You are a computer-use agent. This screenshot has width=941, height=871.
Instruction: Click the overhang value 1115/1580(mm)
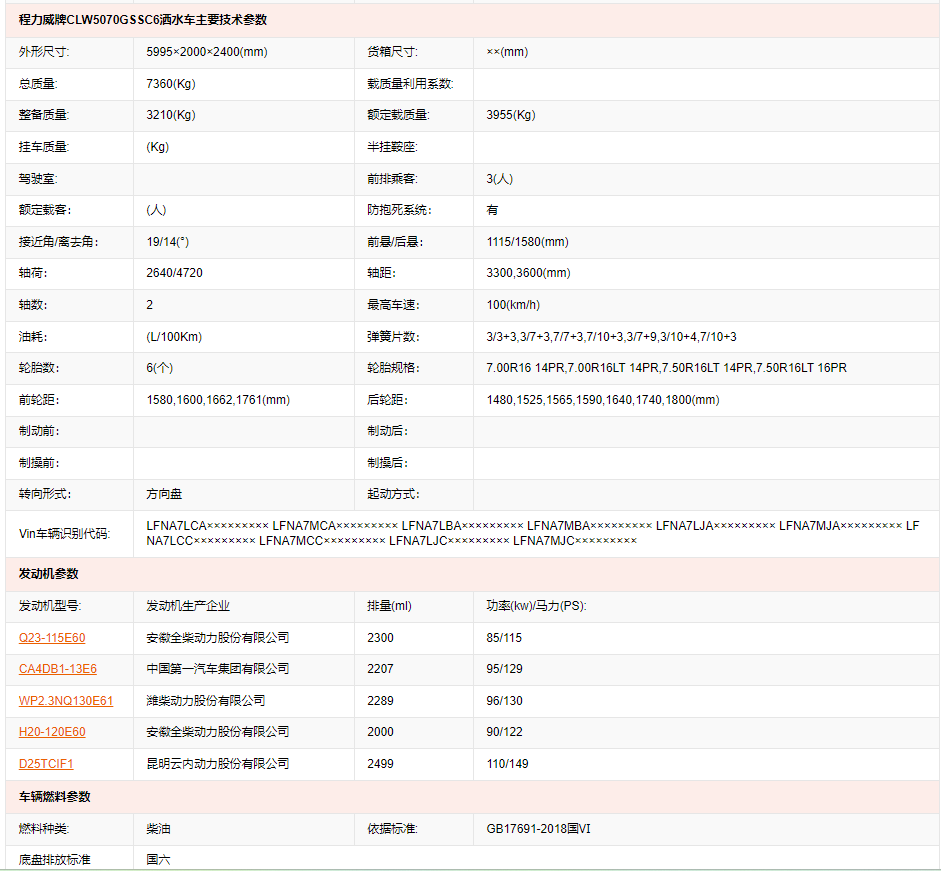click(x=528, y=242)
